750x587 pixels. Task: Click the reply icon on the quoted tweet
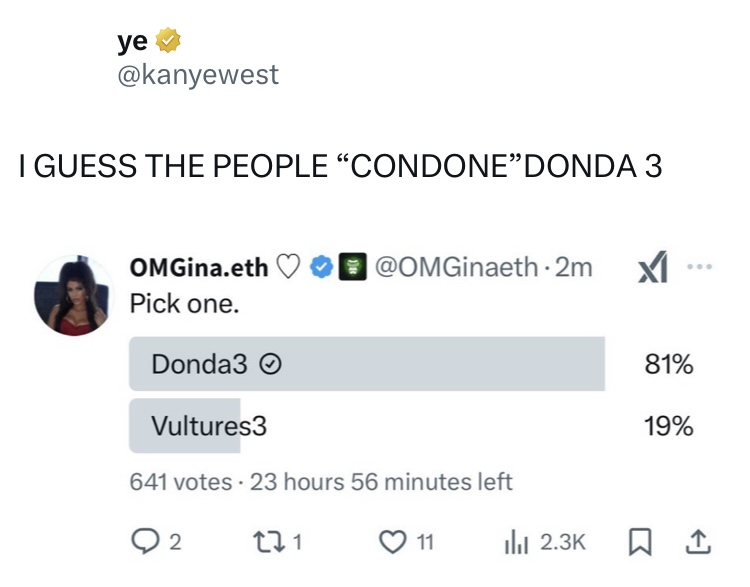146,542
